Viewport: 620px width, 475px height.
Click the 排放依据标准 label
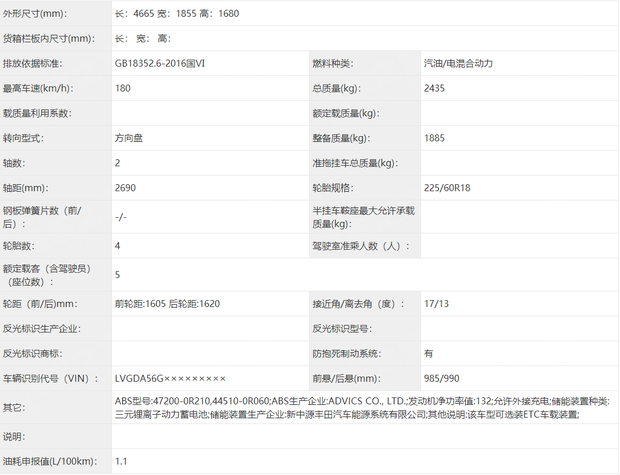tap(32, 64)
